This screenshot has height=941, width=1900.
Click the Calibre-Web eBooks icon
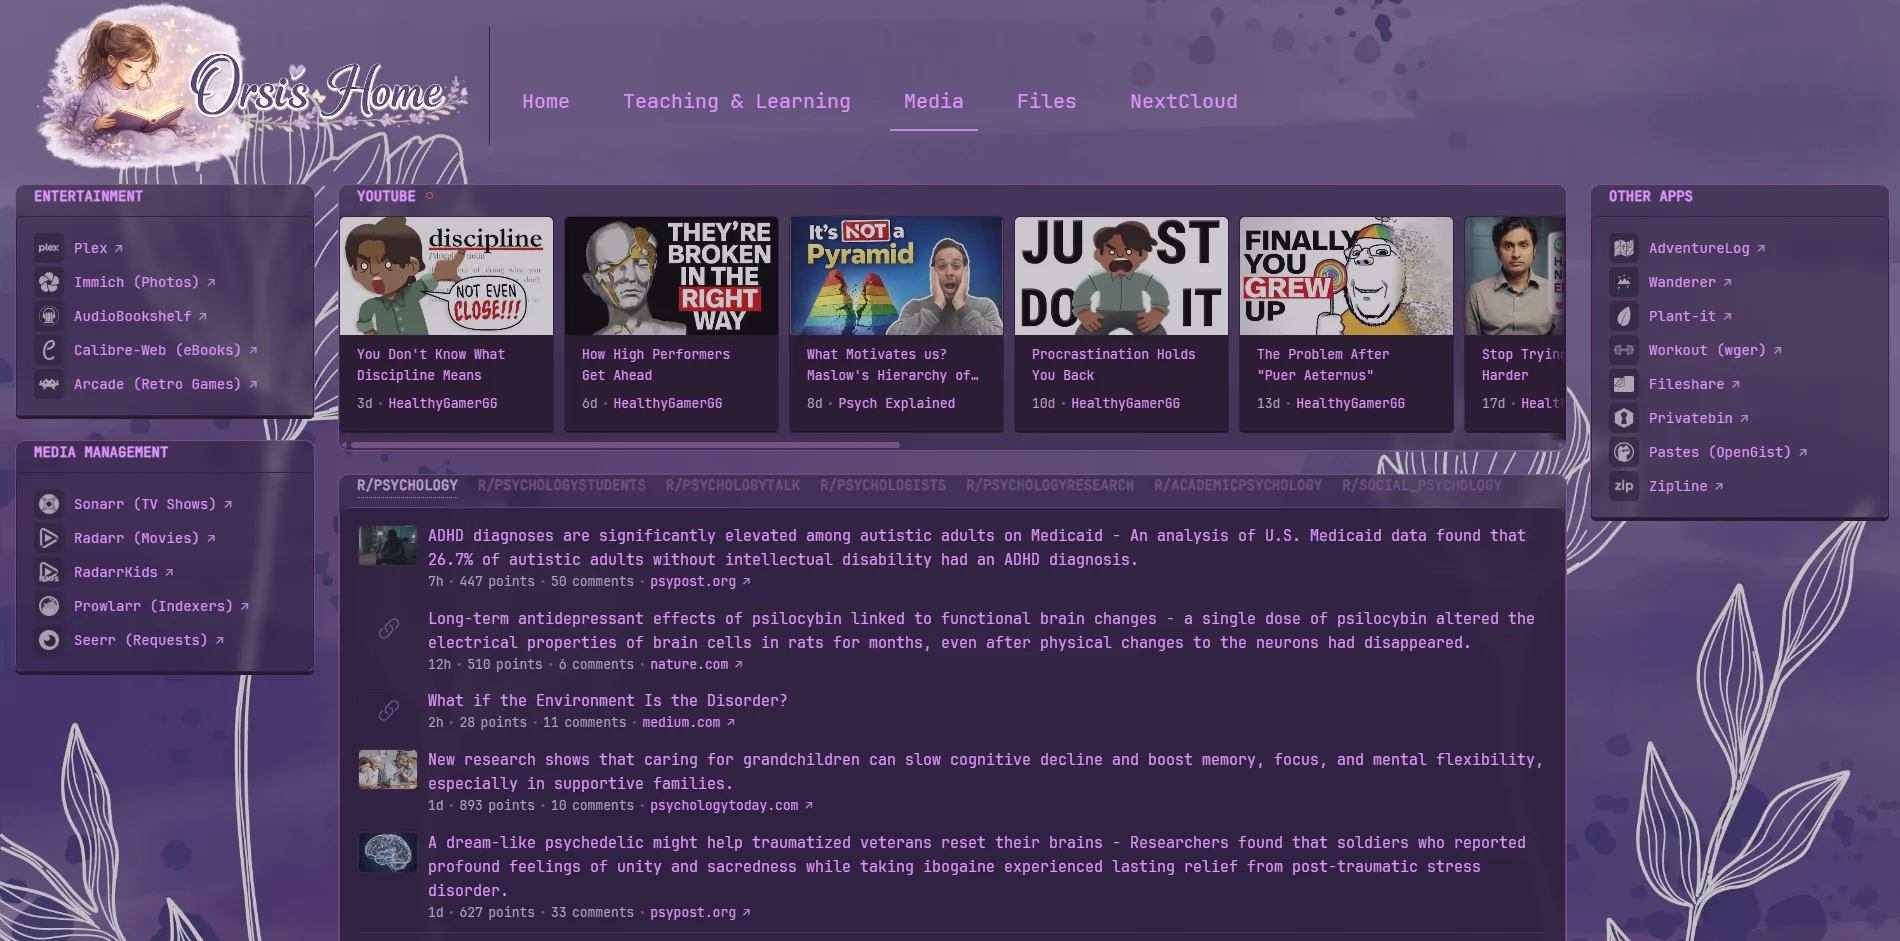[x=48, y=350]
